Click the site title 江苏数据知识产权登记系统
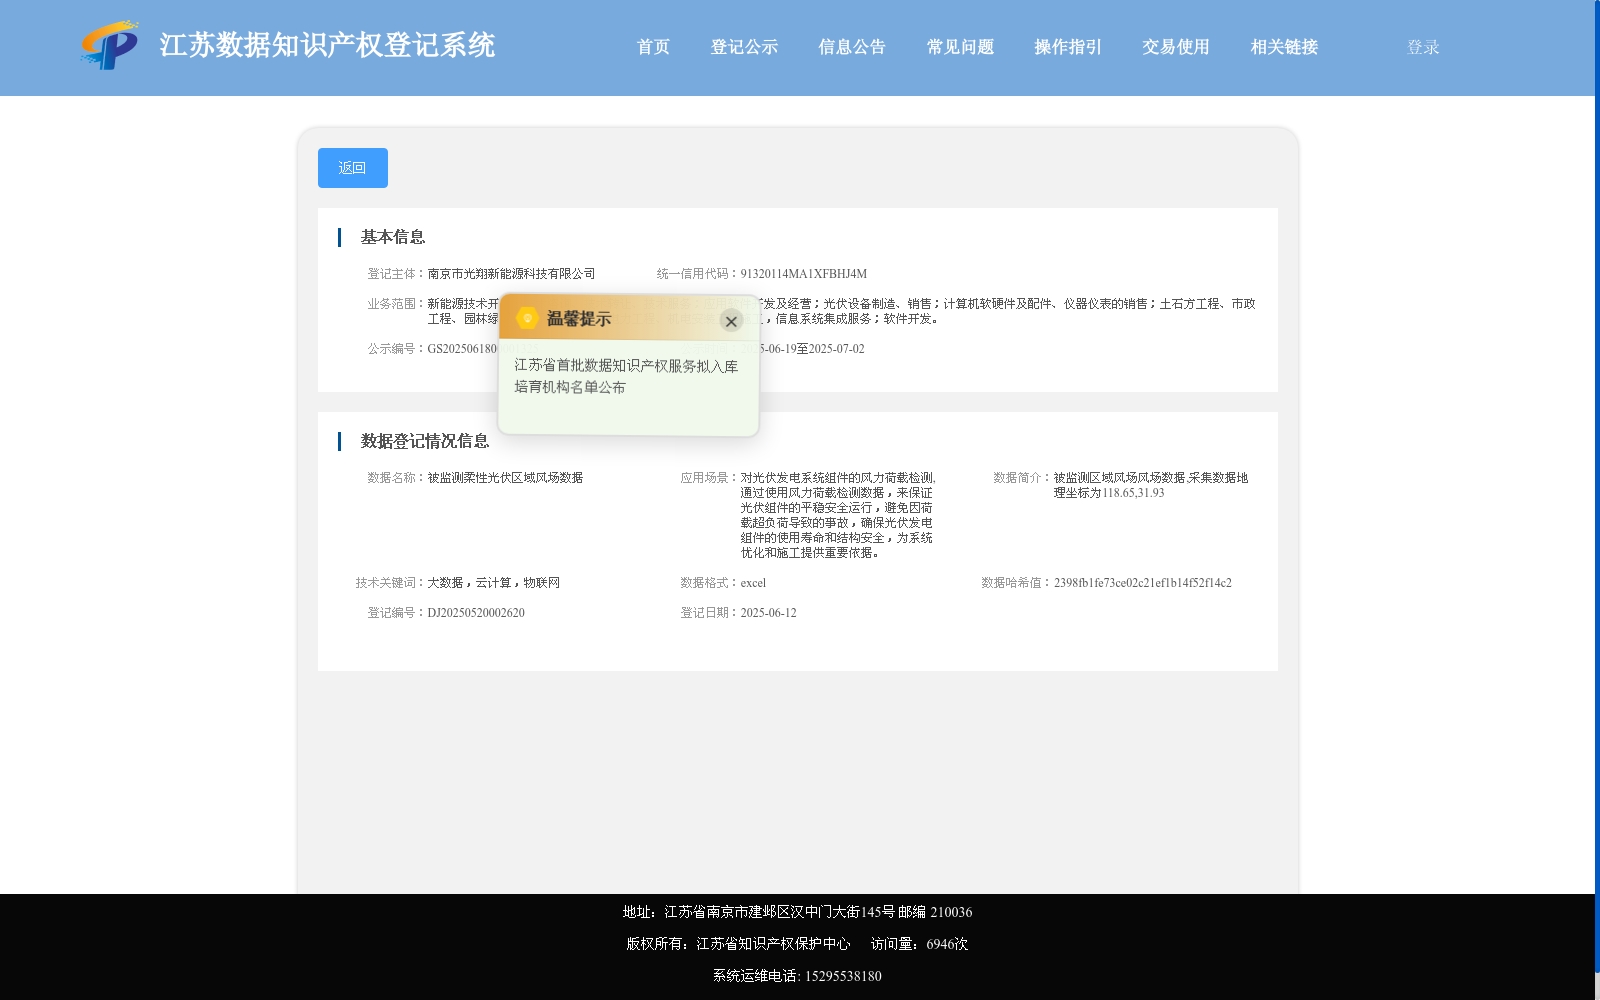This screenshot has height=1000, width=1600. 327,45
